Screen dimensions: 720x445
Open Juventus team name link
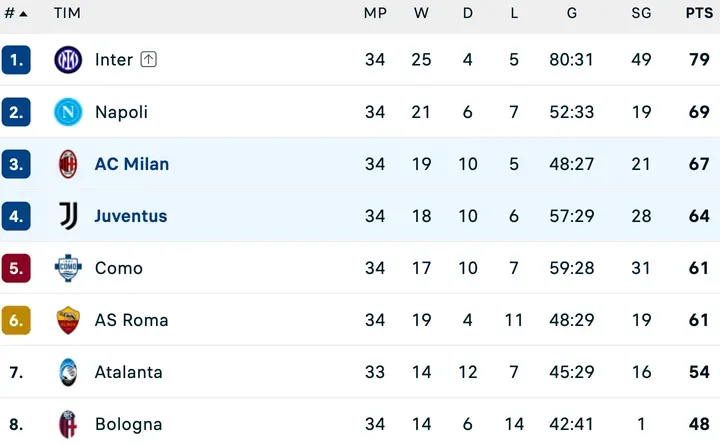coord(131,216)
